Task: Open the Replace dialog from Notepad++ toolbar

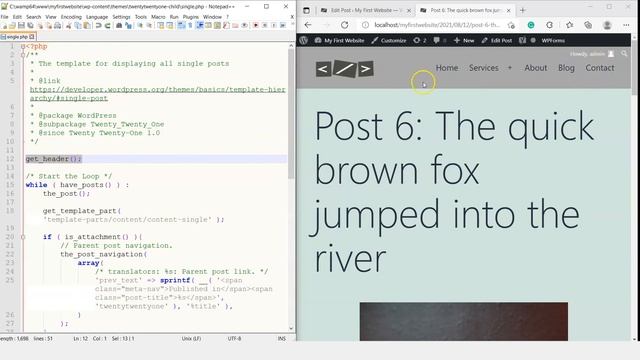Action: pyautogui.click(x=128, y=25)
